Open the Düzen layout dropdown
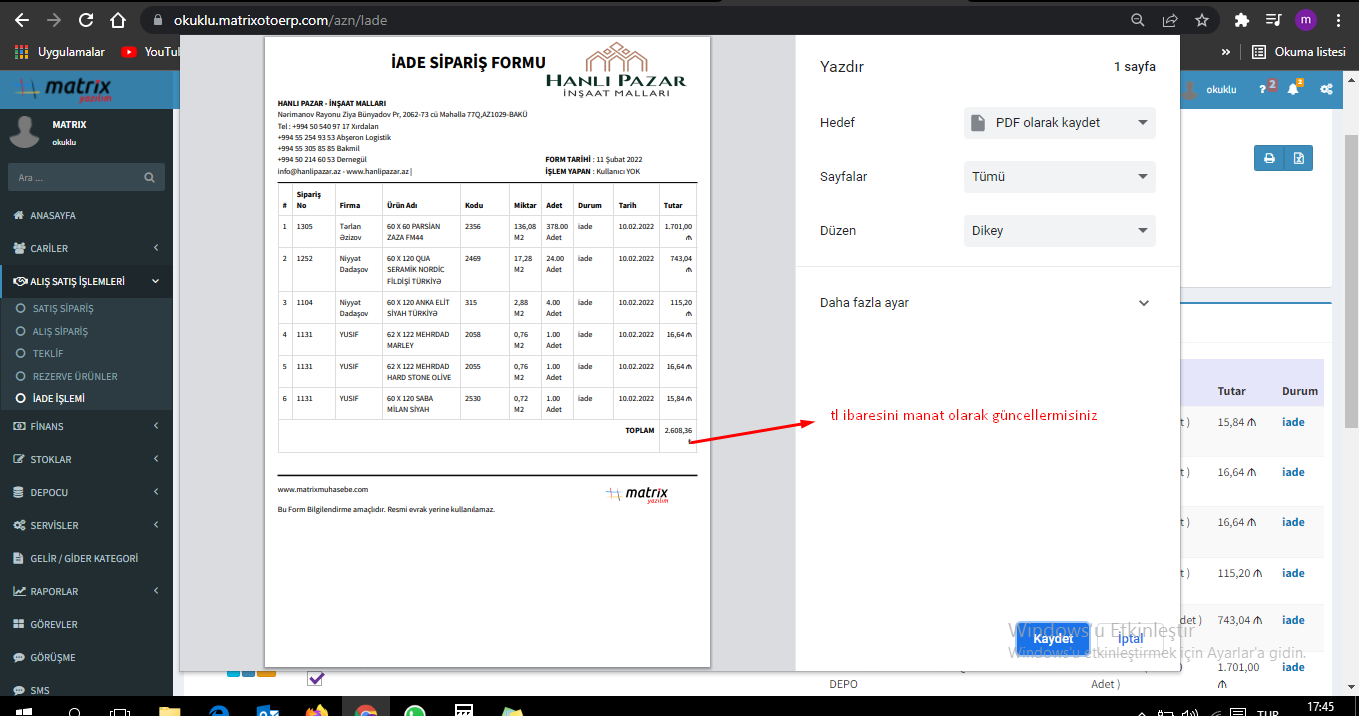This screenshot has width=1359, height=716. click(1059, 231)
